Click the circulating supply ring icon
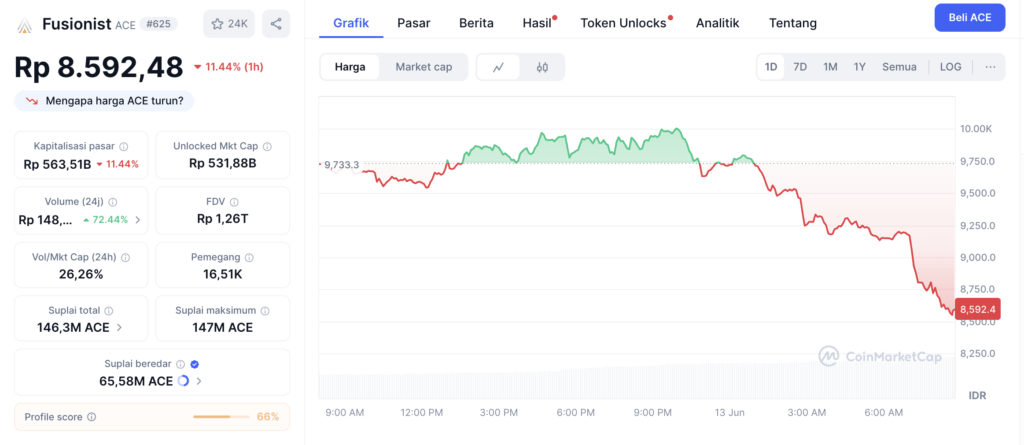 coord(184,381)
